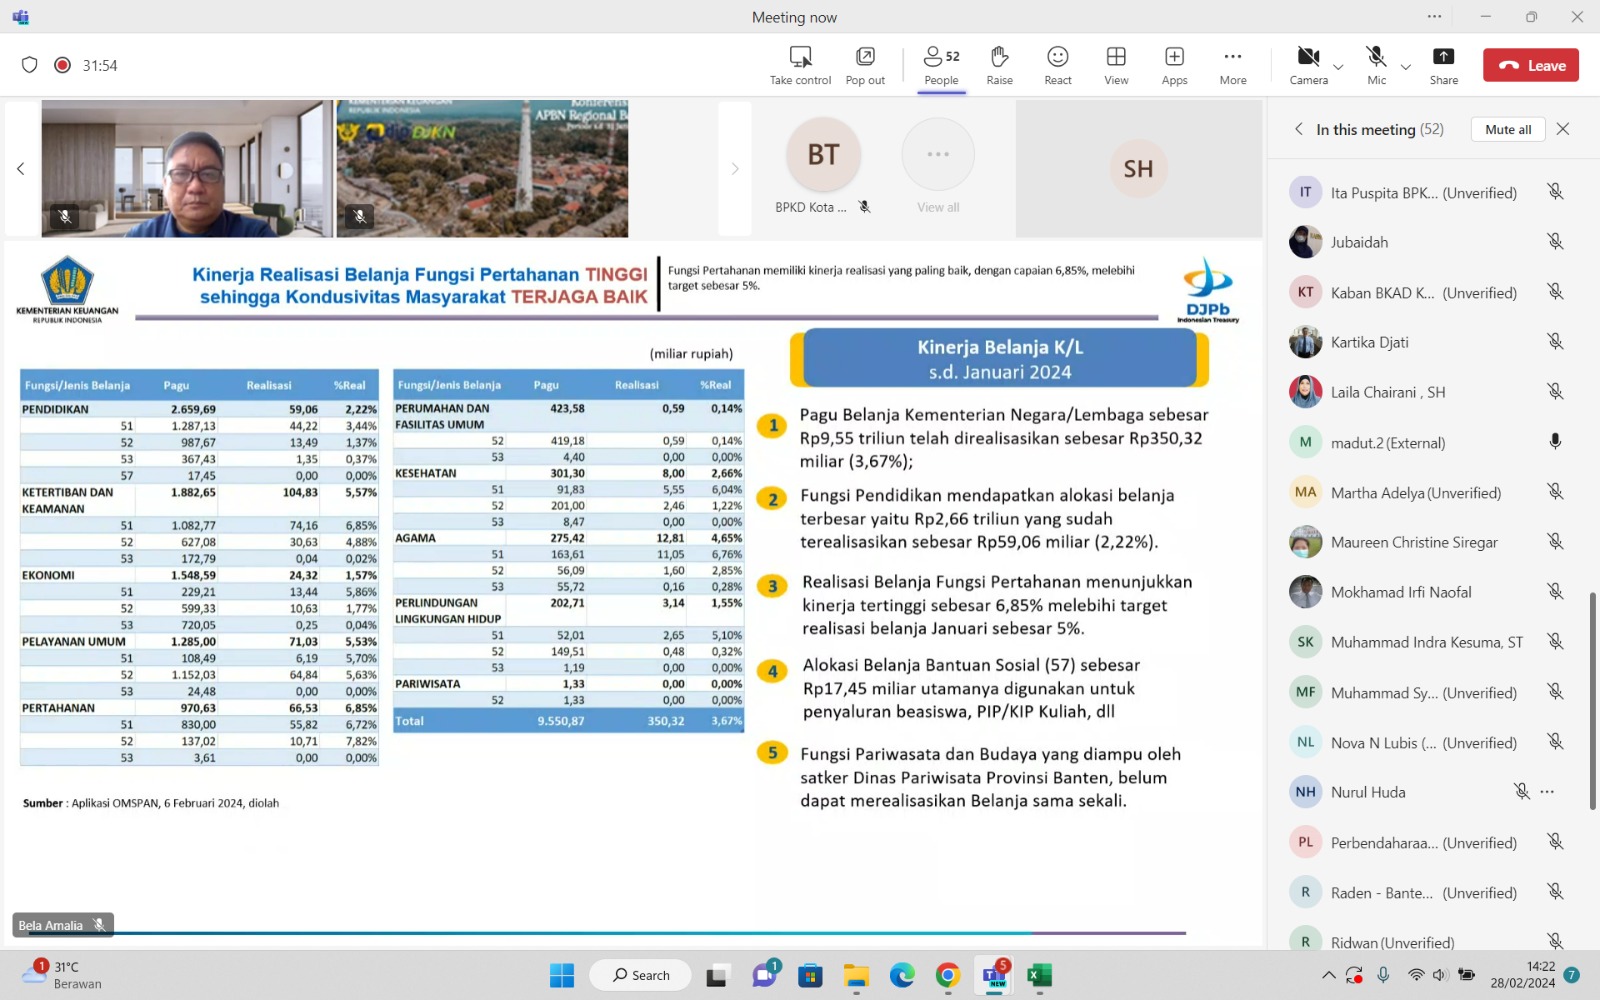Click the Mute all button
The width and height of the screenshot is (1600, 1000).
tap(1508, 130)
